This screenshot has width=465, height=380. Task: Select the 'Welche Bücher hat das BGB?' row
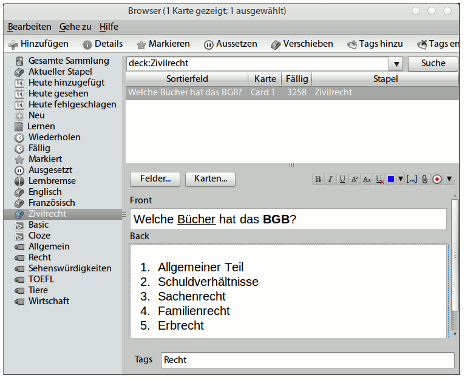tap(292, 93)
